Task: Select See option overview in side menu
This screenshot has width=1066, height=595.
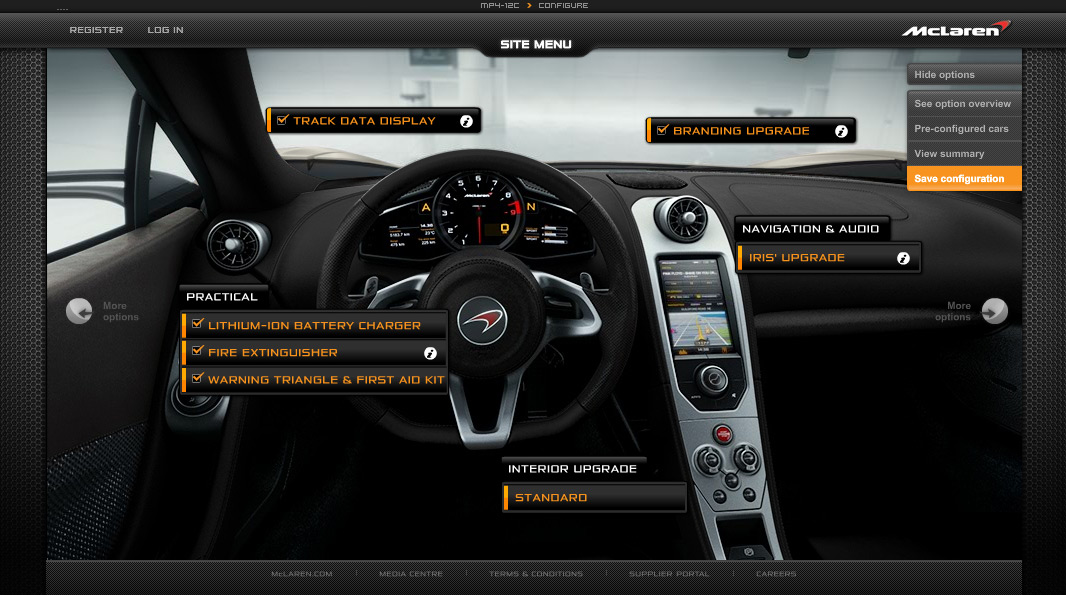Action: (x=964, y=104)
